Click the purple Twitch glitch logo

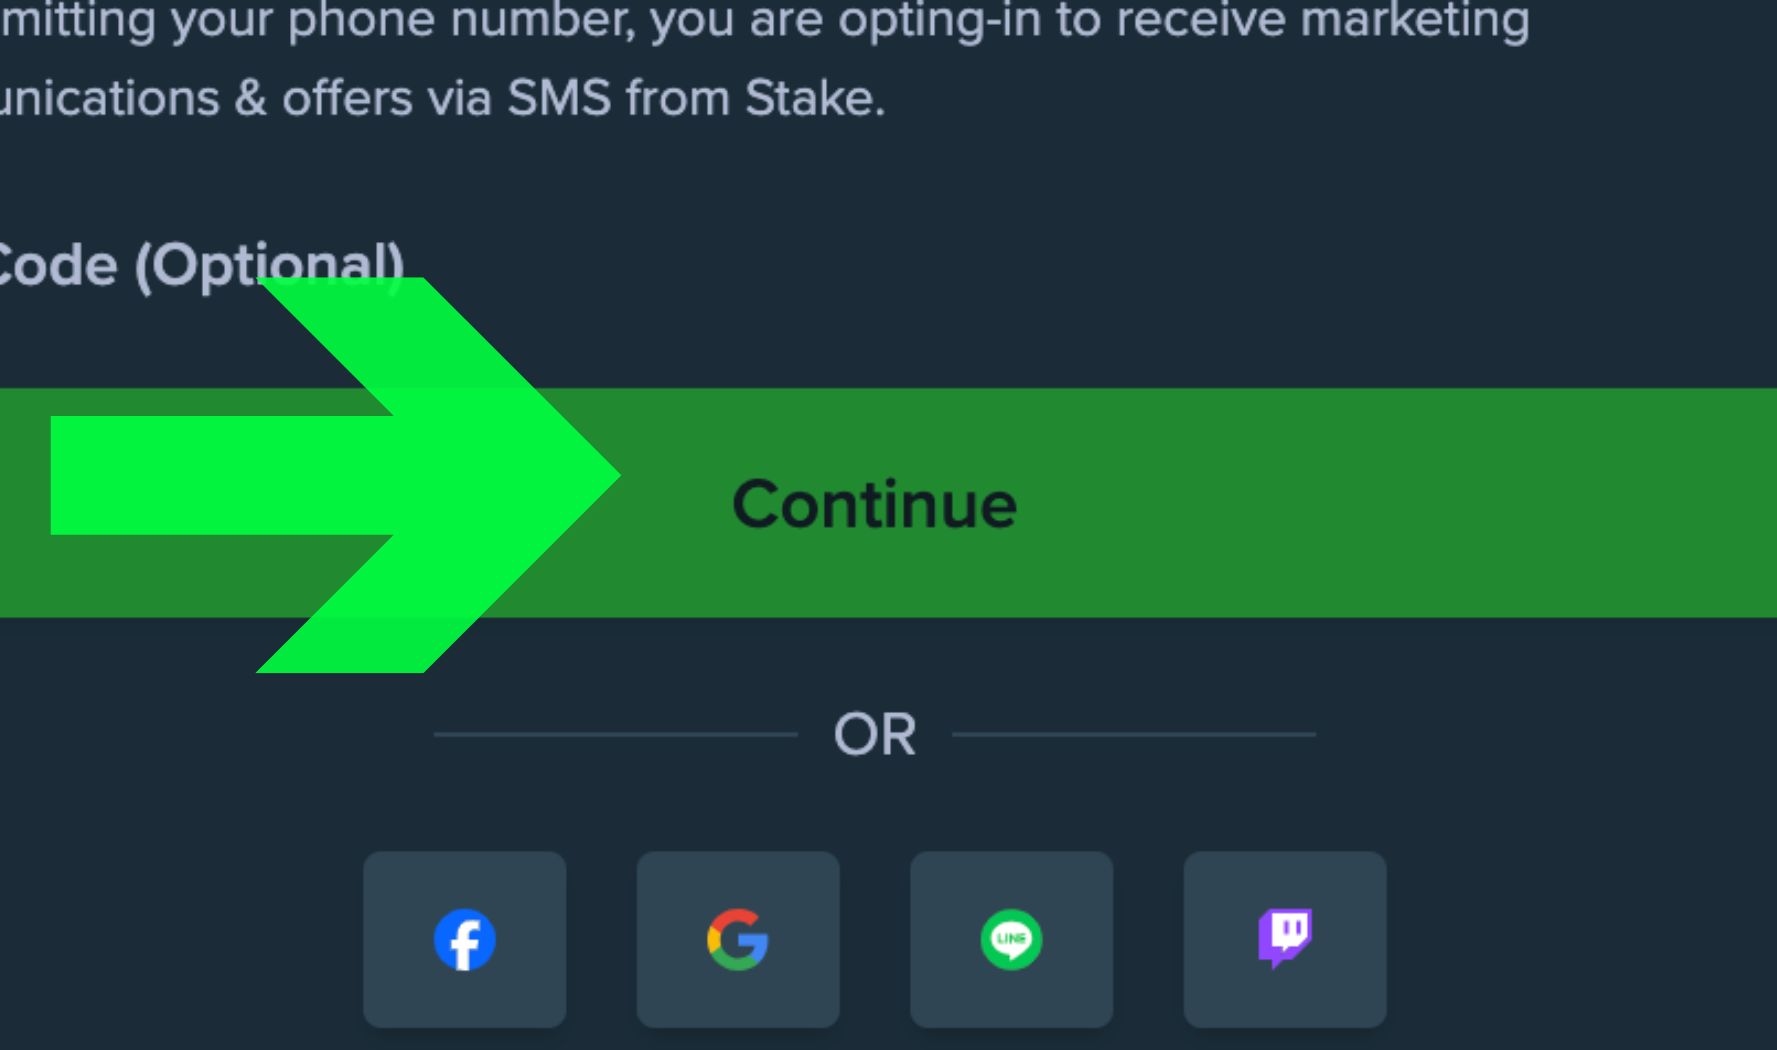1284,938
